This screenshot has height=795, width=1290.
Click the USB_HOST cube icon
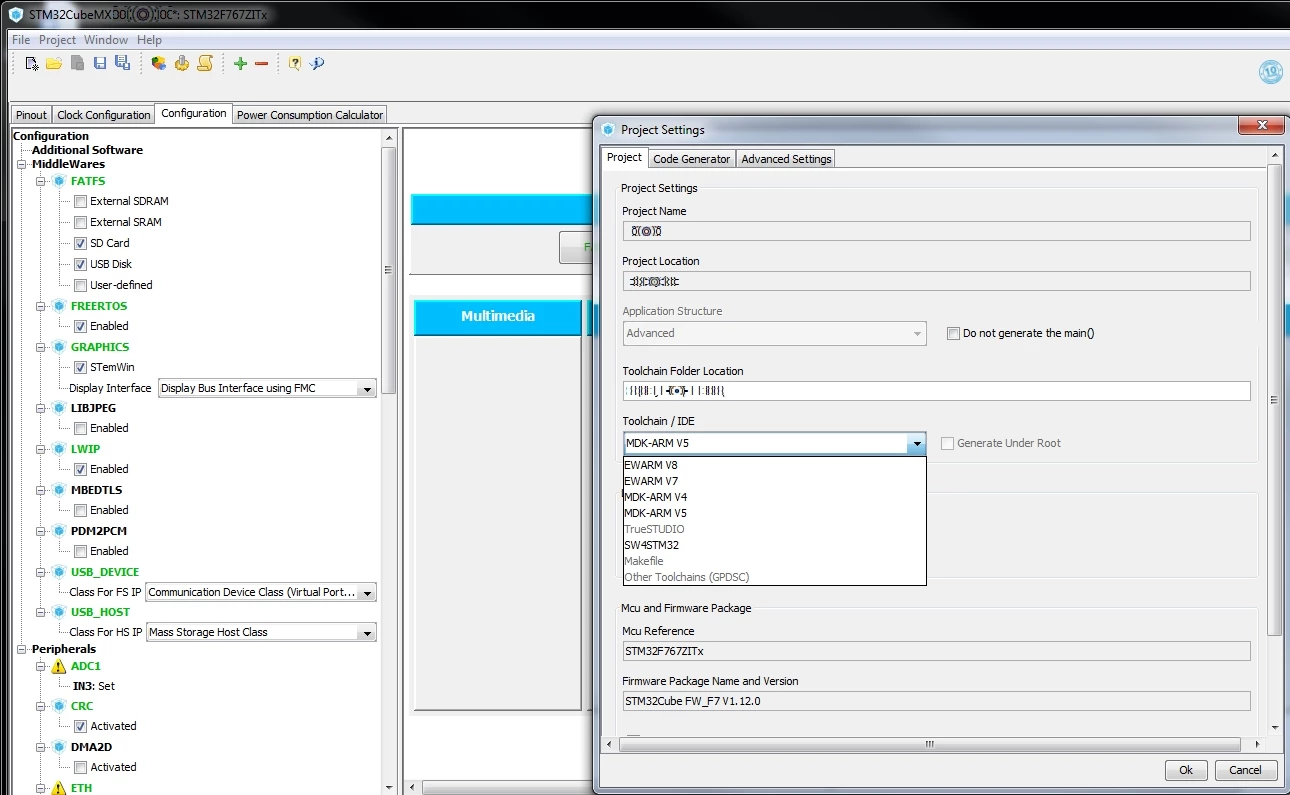(59, 612)
